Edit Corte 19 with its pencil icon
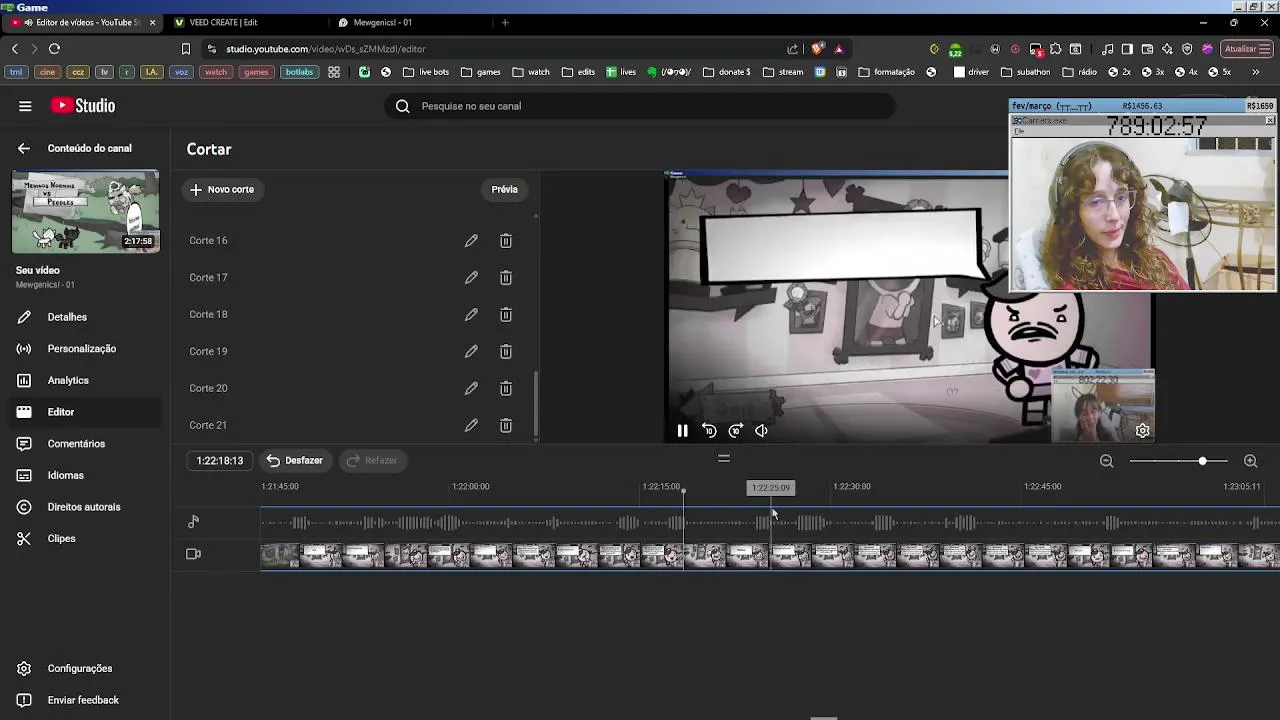 point(471,352)
